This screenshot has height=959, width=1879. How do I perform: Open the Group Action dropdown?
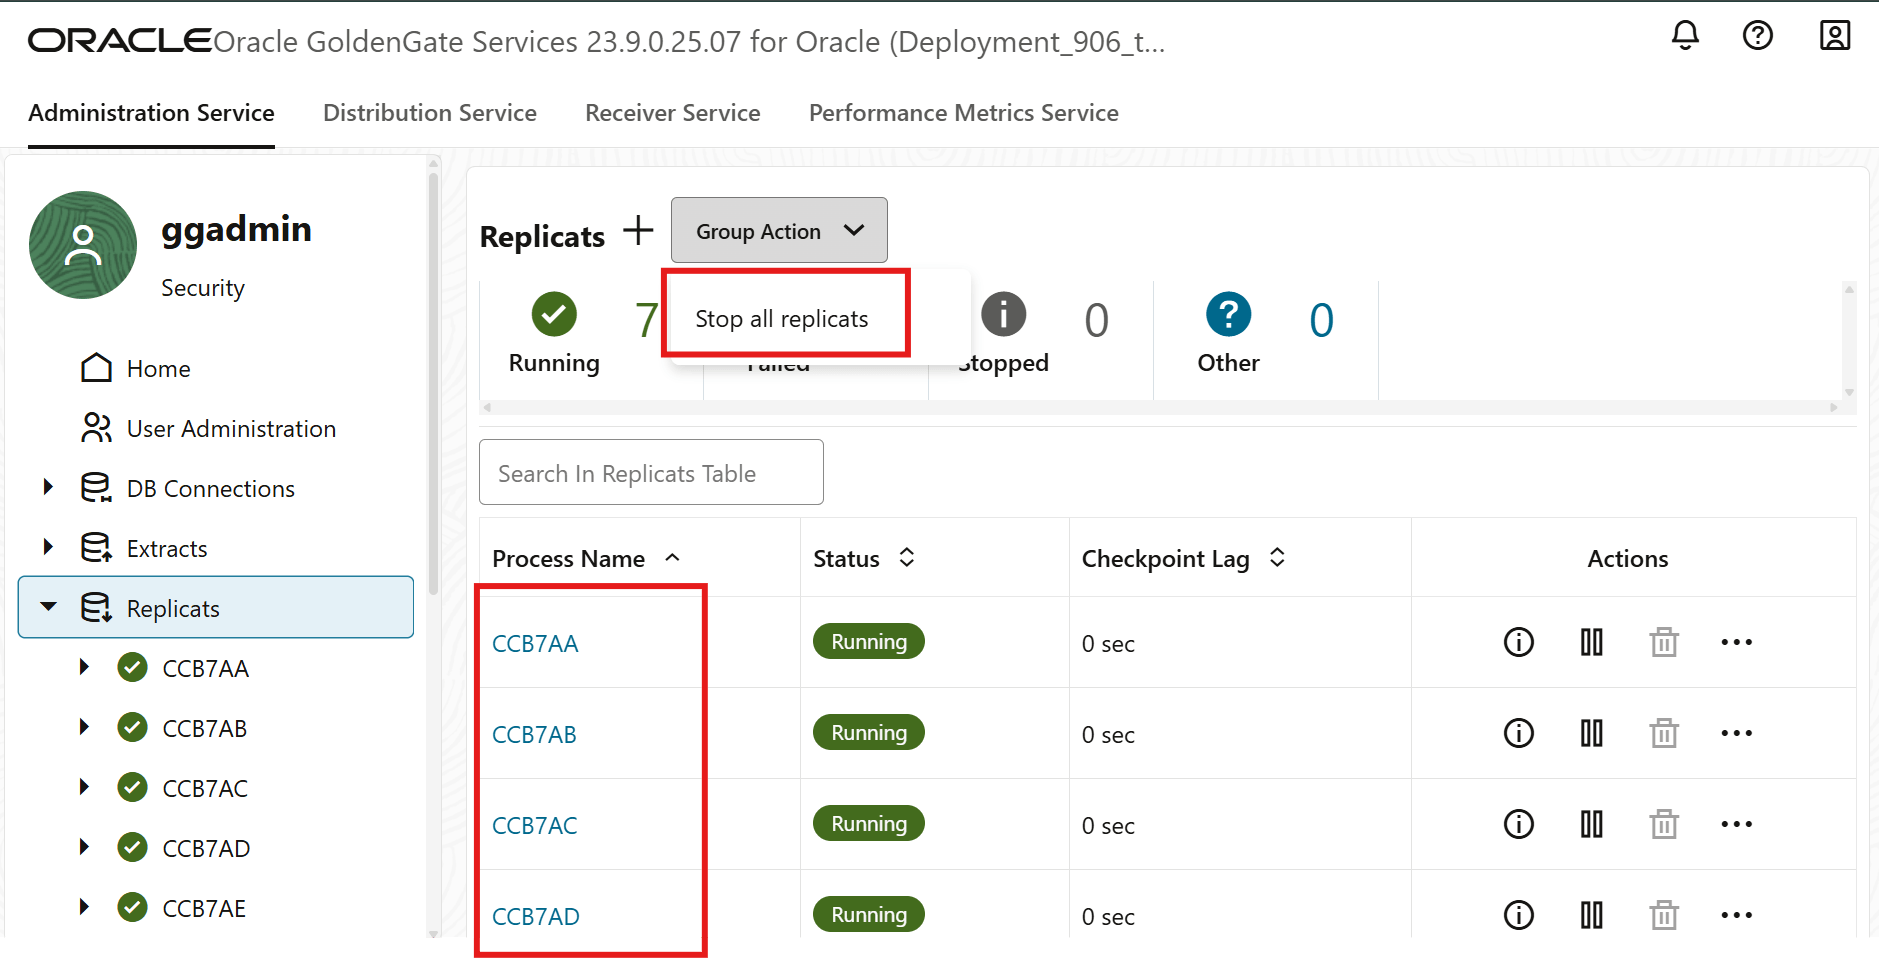pyautogui.click(x=779, y=230)
